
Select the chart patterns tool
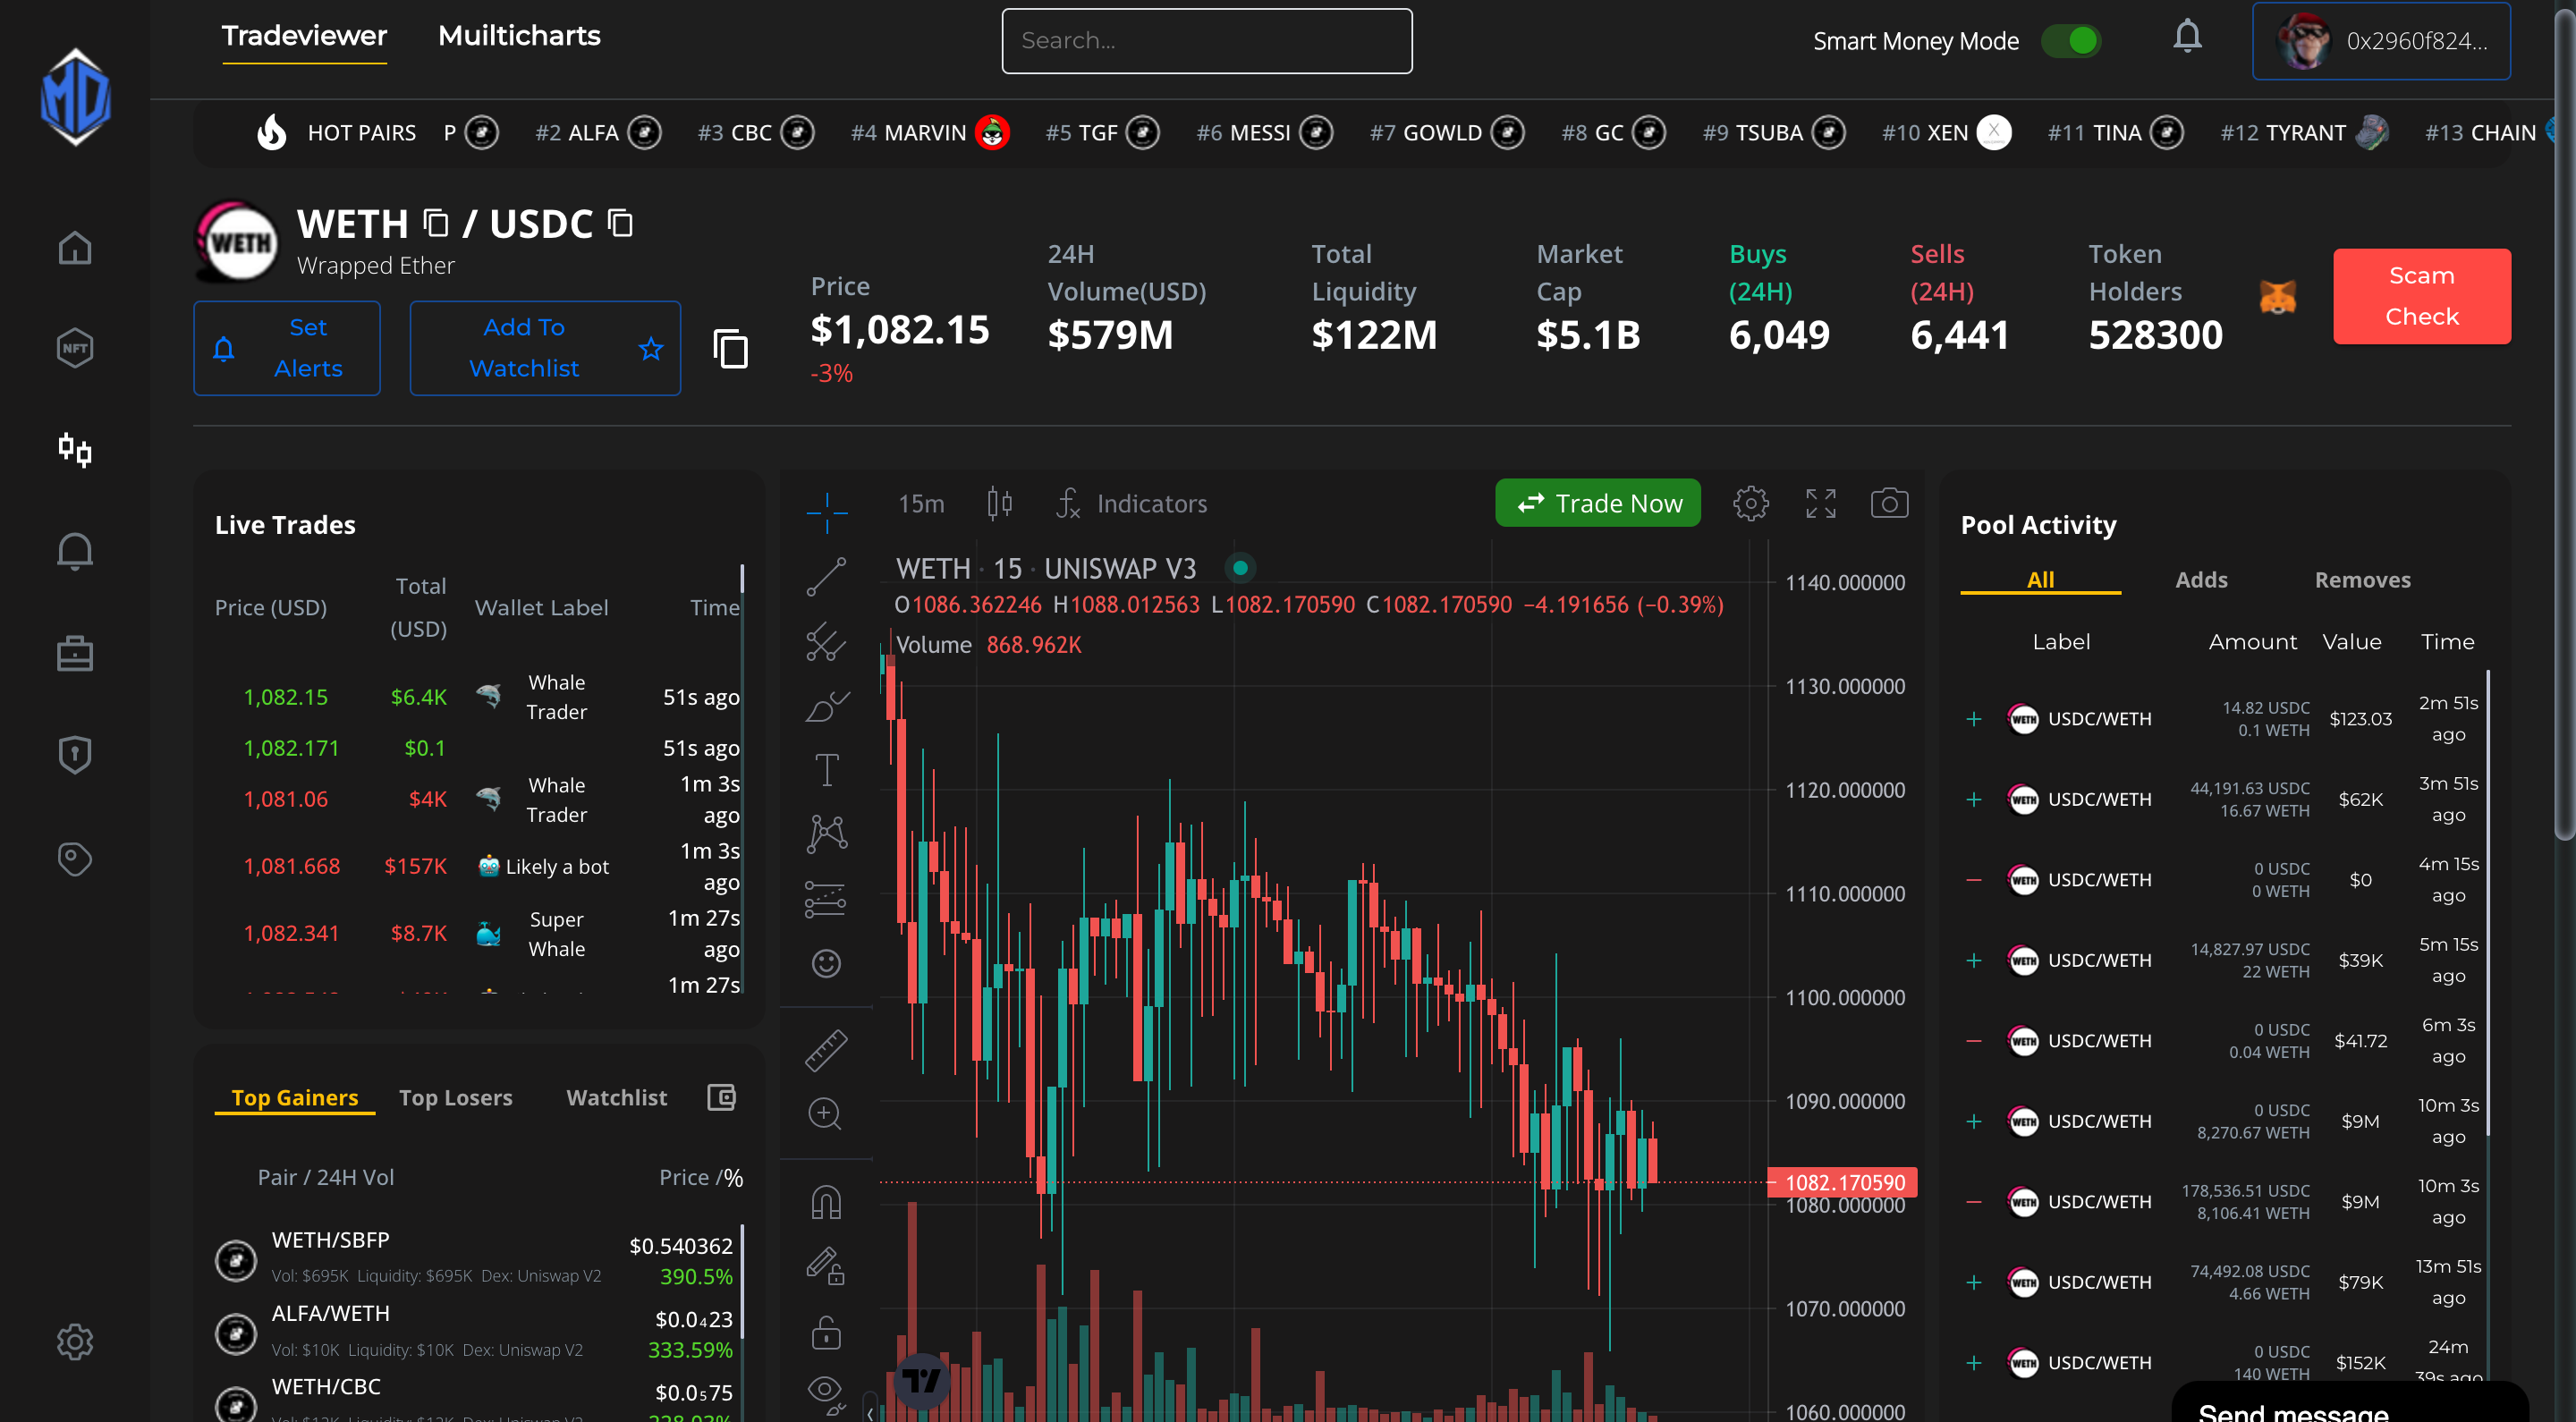click(x=827, y=833)
